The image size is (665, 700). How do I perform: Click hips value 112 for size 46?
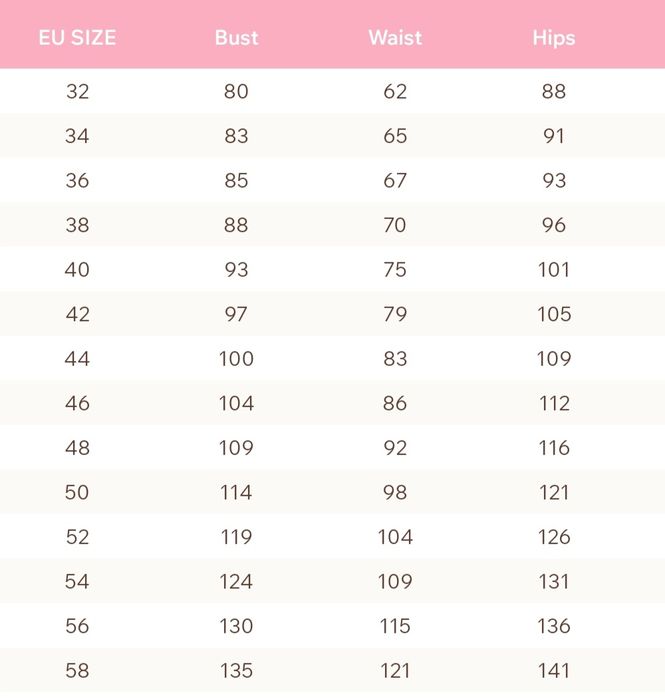pos(553,403)
